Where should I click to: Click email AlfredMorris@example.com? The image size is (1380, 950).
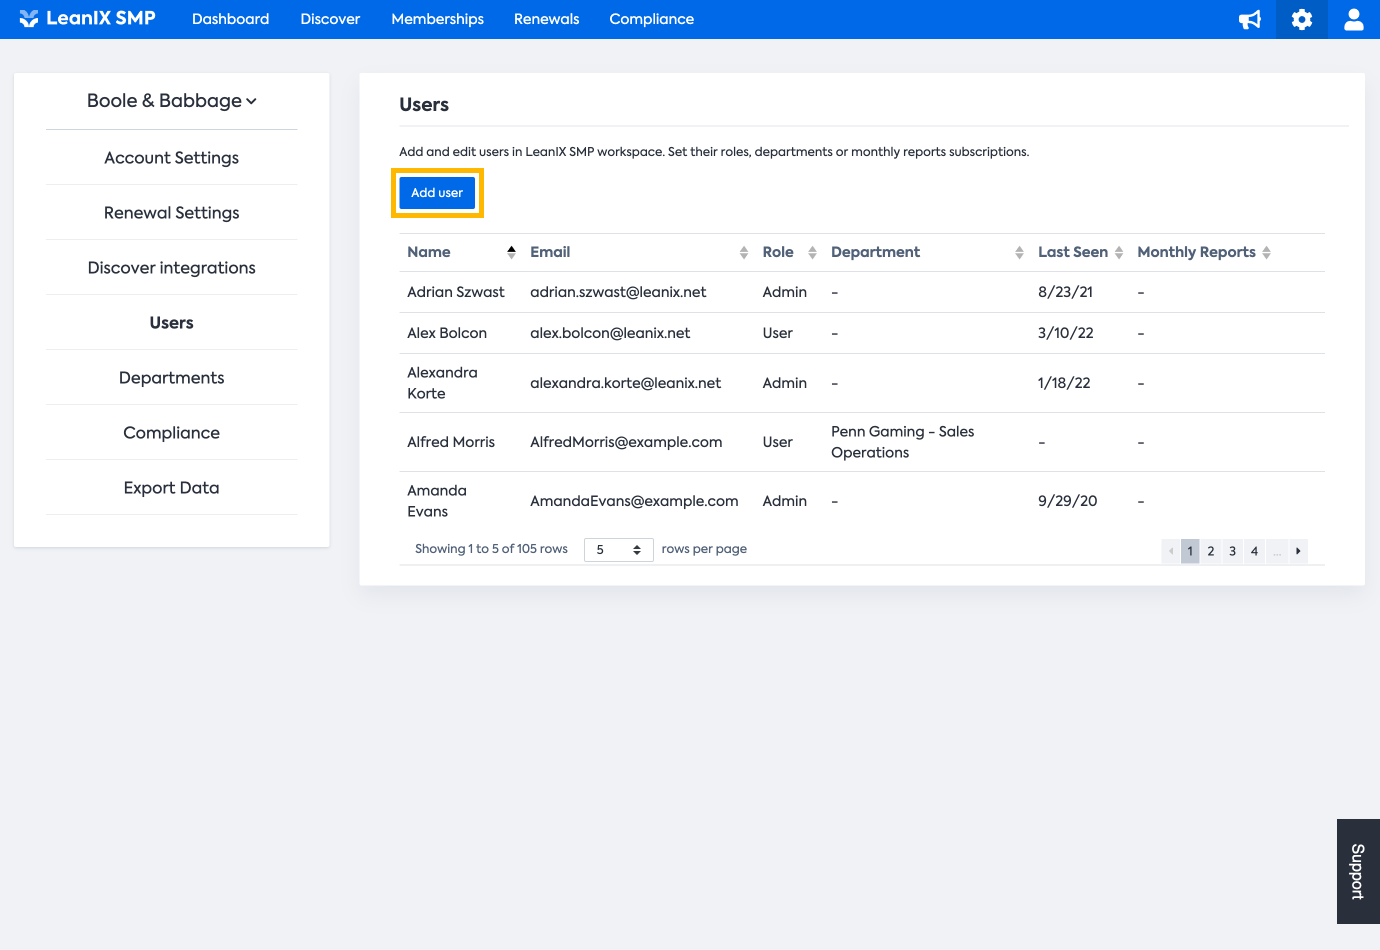[x=626, y=442]
